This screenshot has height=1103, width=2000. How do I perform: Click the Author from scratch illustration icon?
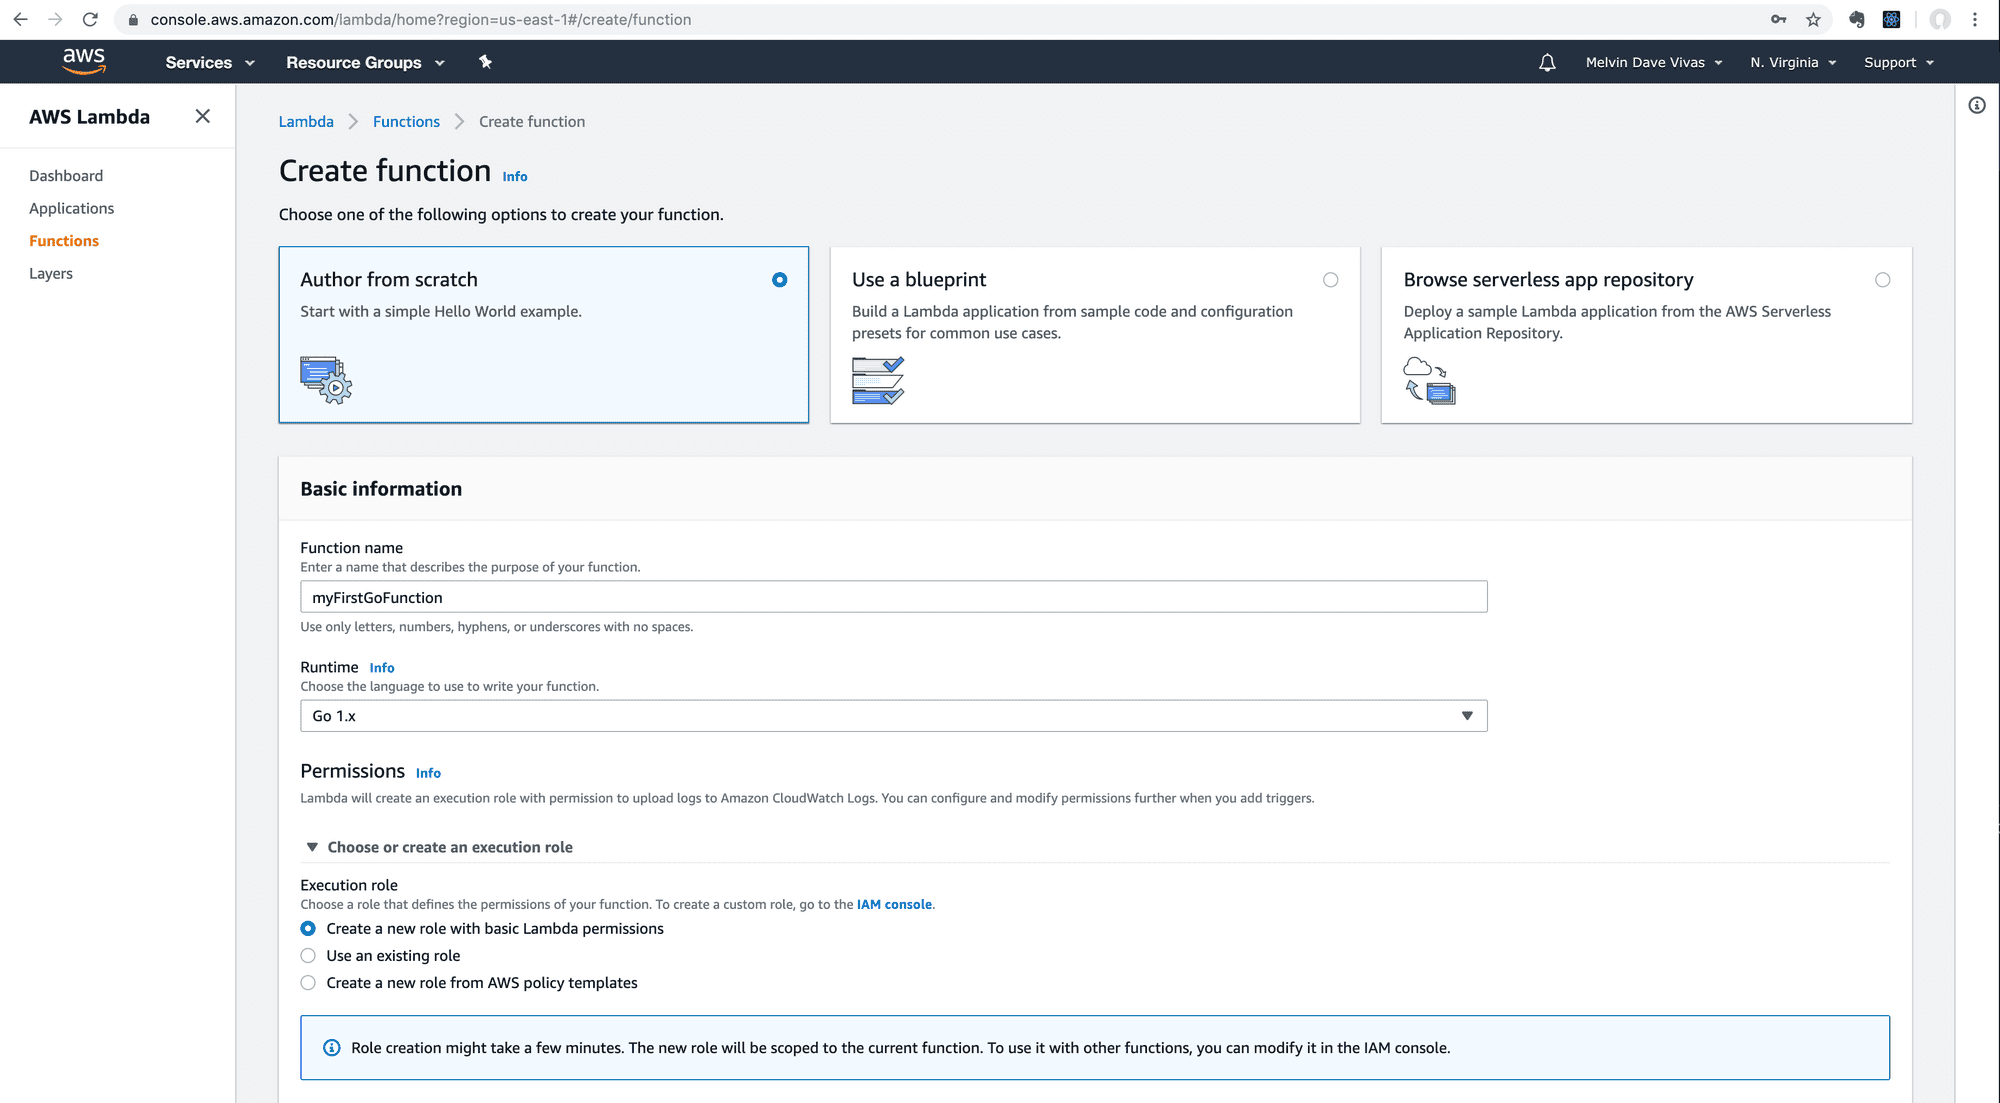(x=326, y=380)
